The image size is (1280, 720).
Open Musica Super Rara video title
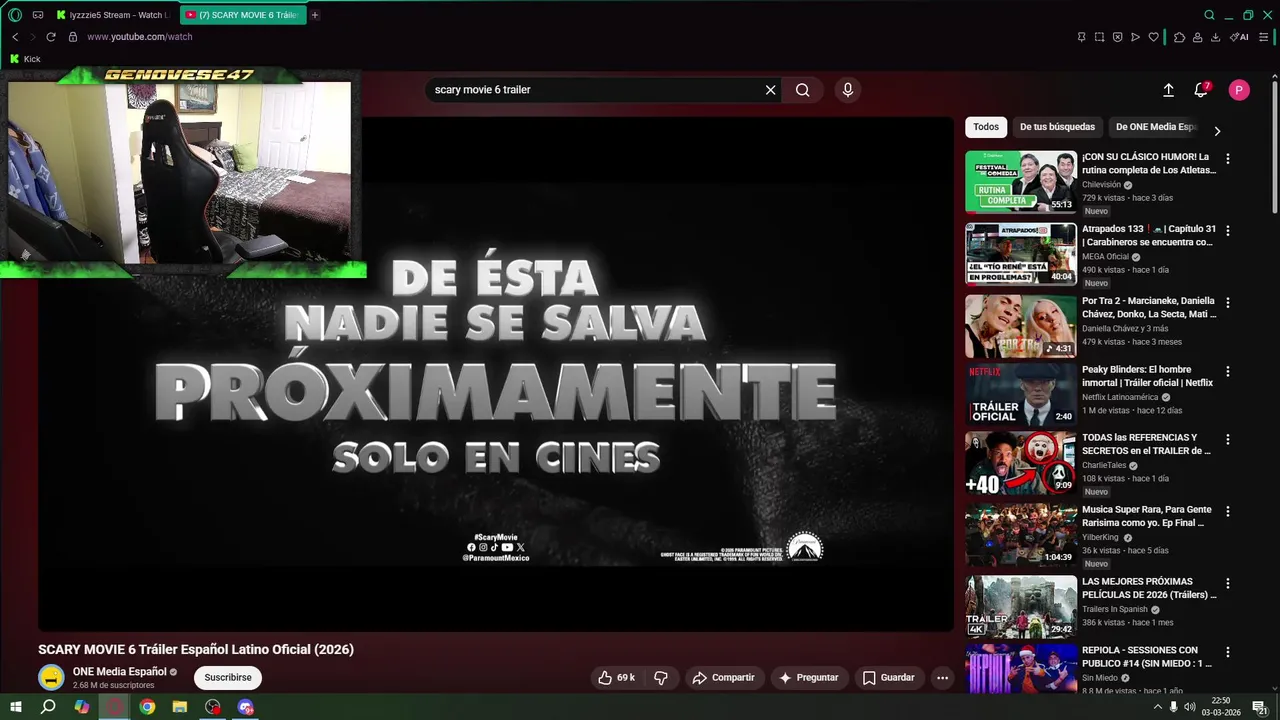pyautogui.click(x=1146, y=516)
